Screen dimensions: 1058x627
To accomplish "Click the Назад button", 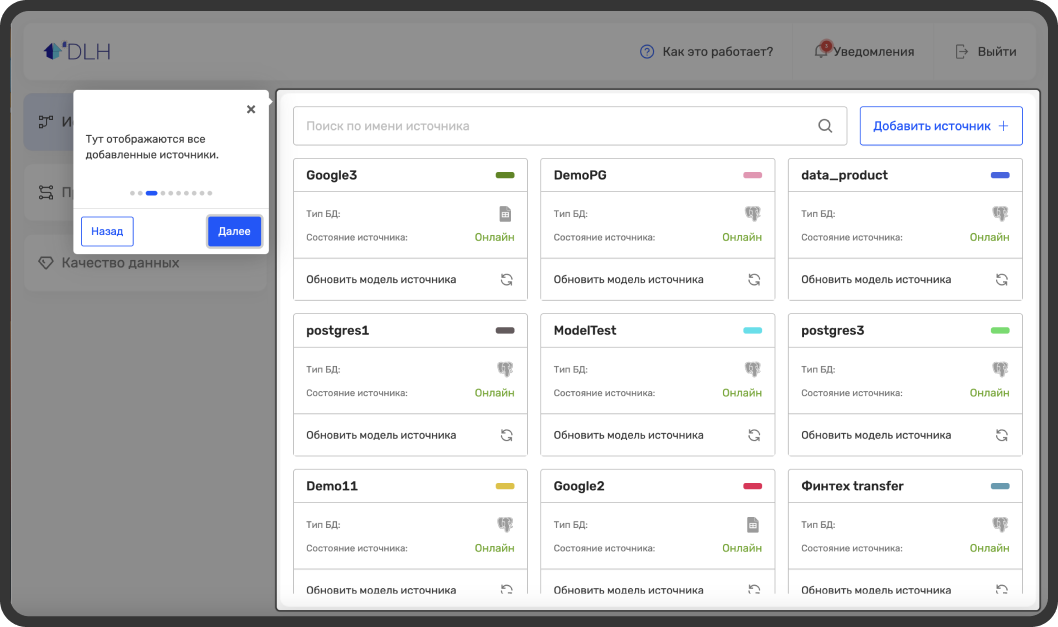I will [107, 231].
